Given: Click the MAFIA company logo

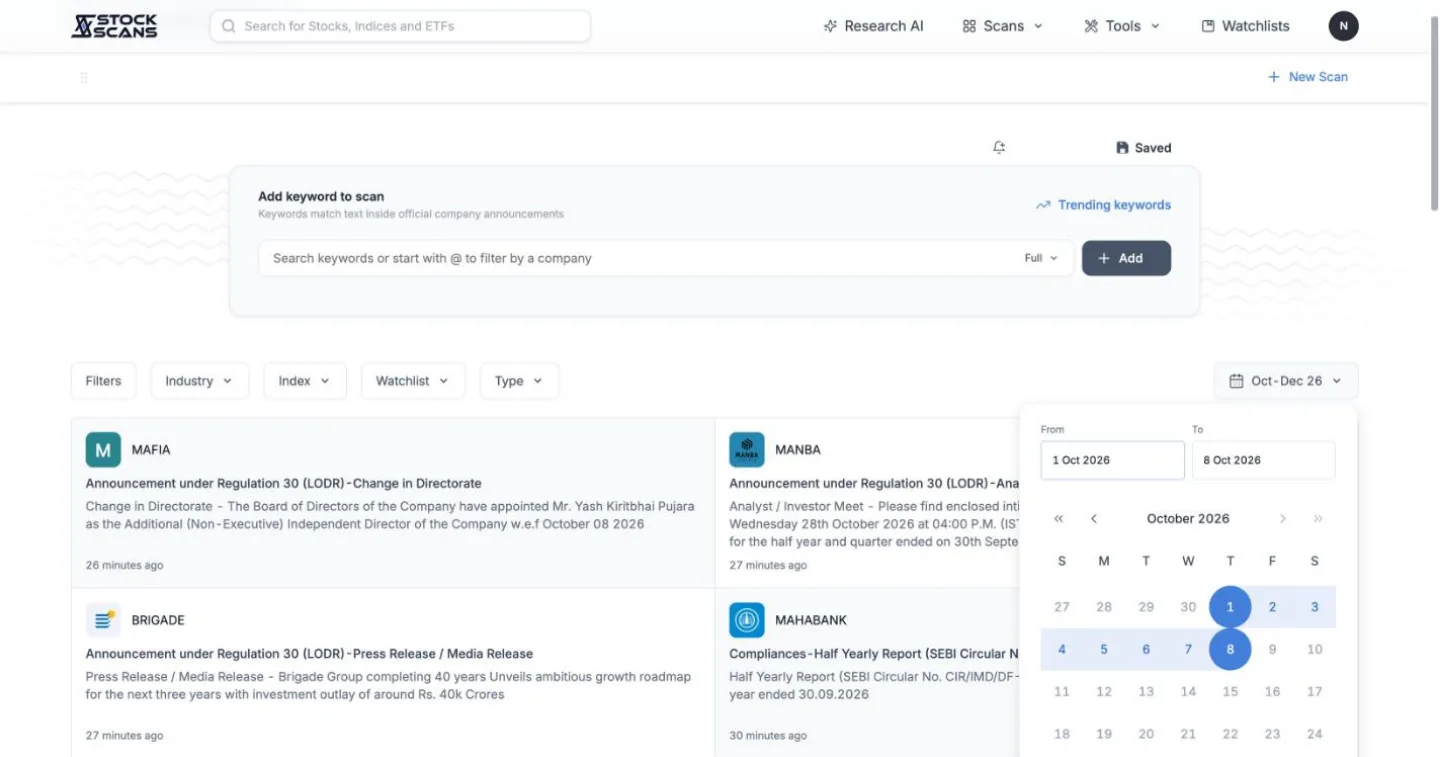Looking at the screenshot, I should [x=103, y=450].
